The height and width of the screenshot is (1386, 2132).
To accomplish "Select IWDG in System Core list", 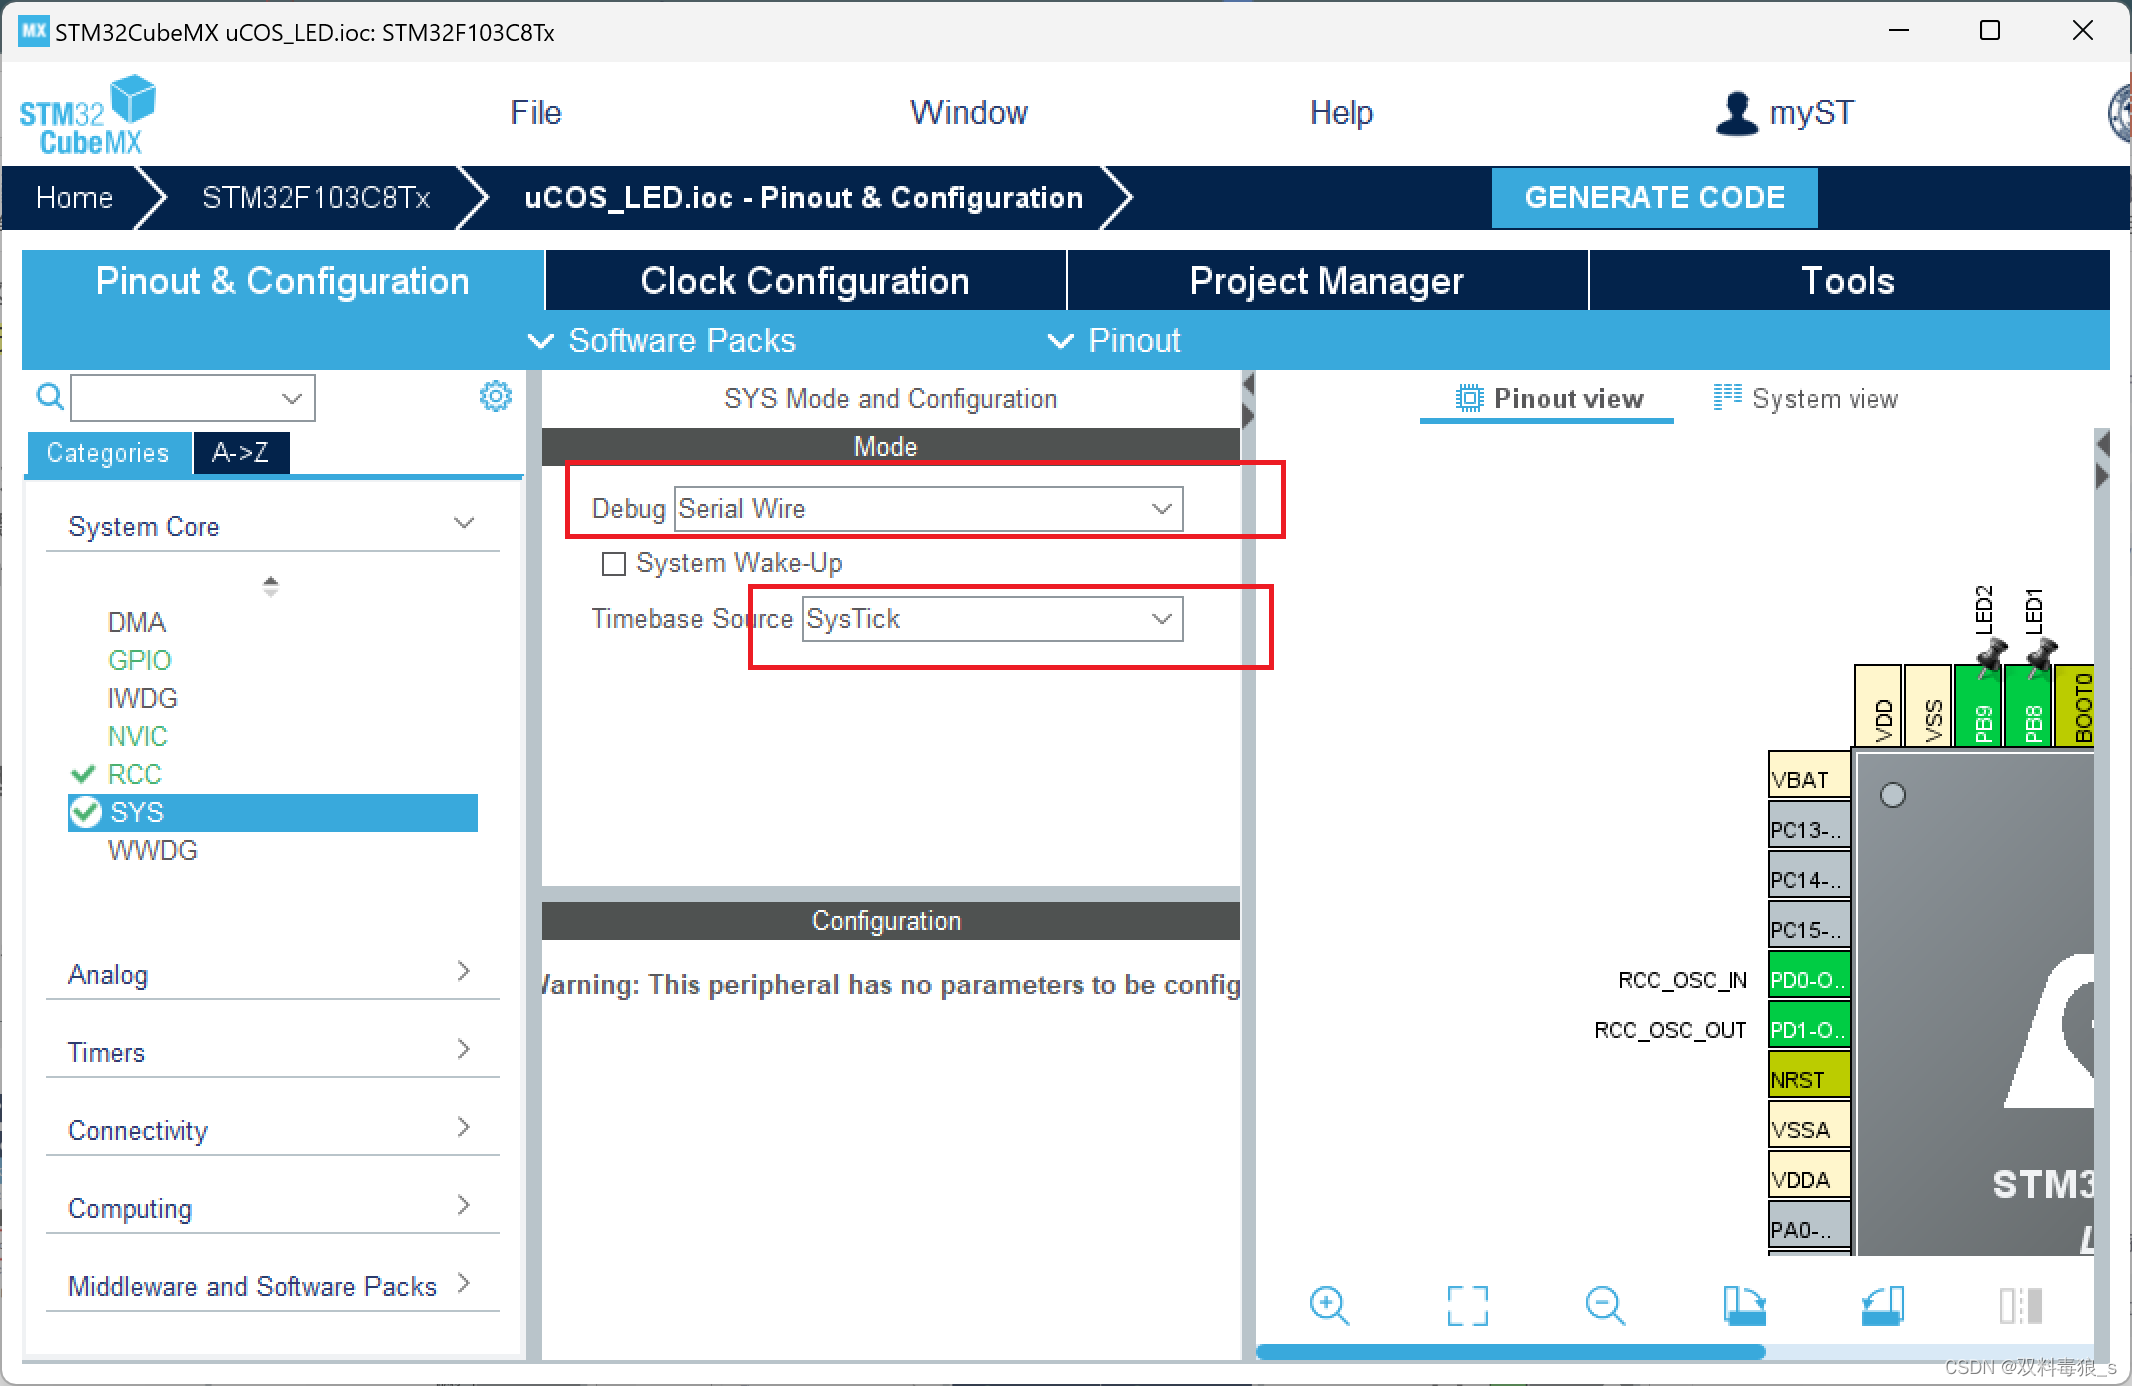I will (x=142, y=698).
